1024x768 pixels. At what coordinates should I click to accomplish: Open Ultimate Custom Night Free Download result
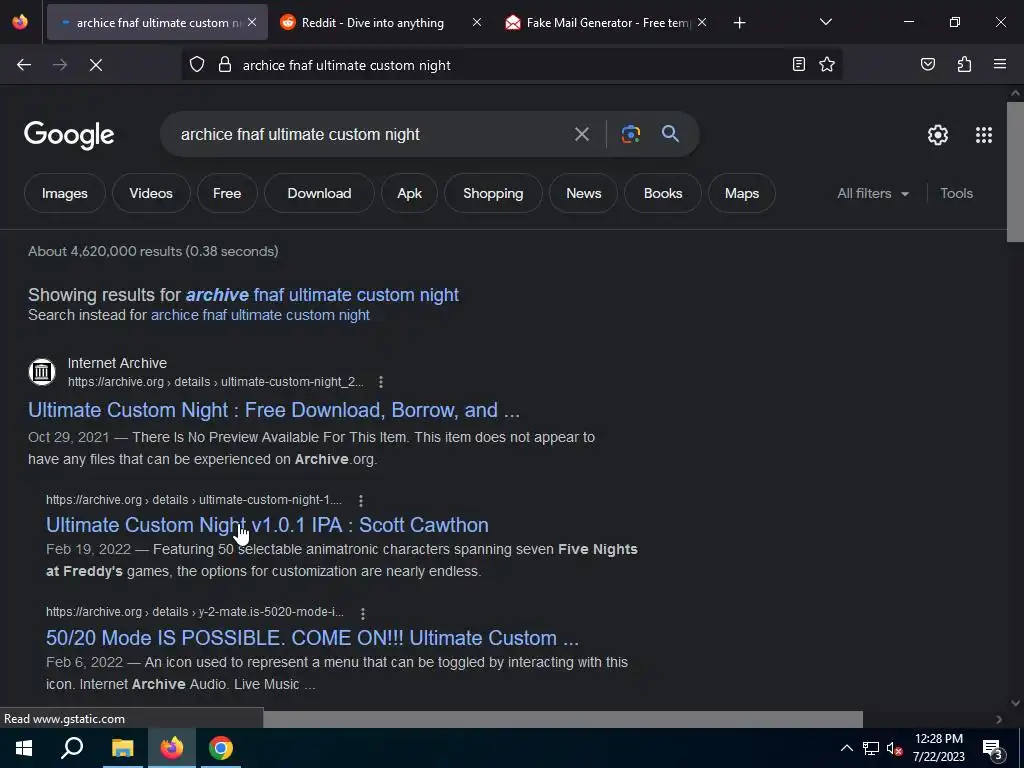coord(274,410)
